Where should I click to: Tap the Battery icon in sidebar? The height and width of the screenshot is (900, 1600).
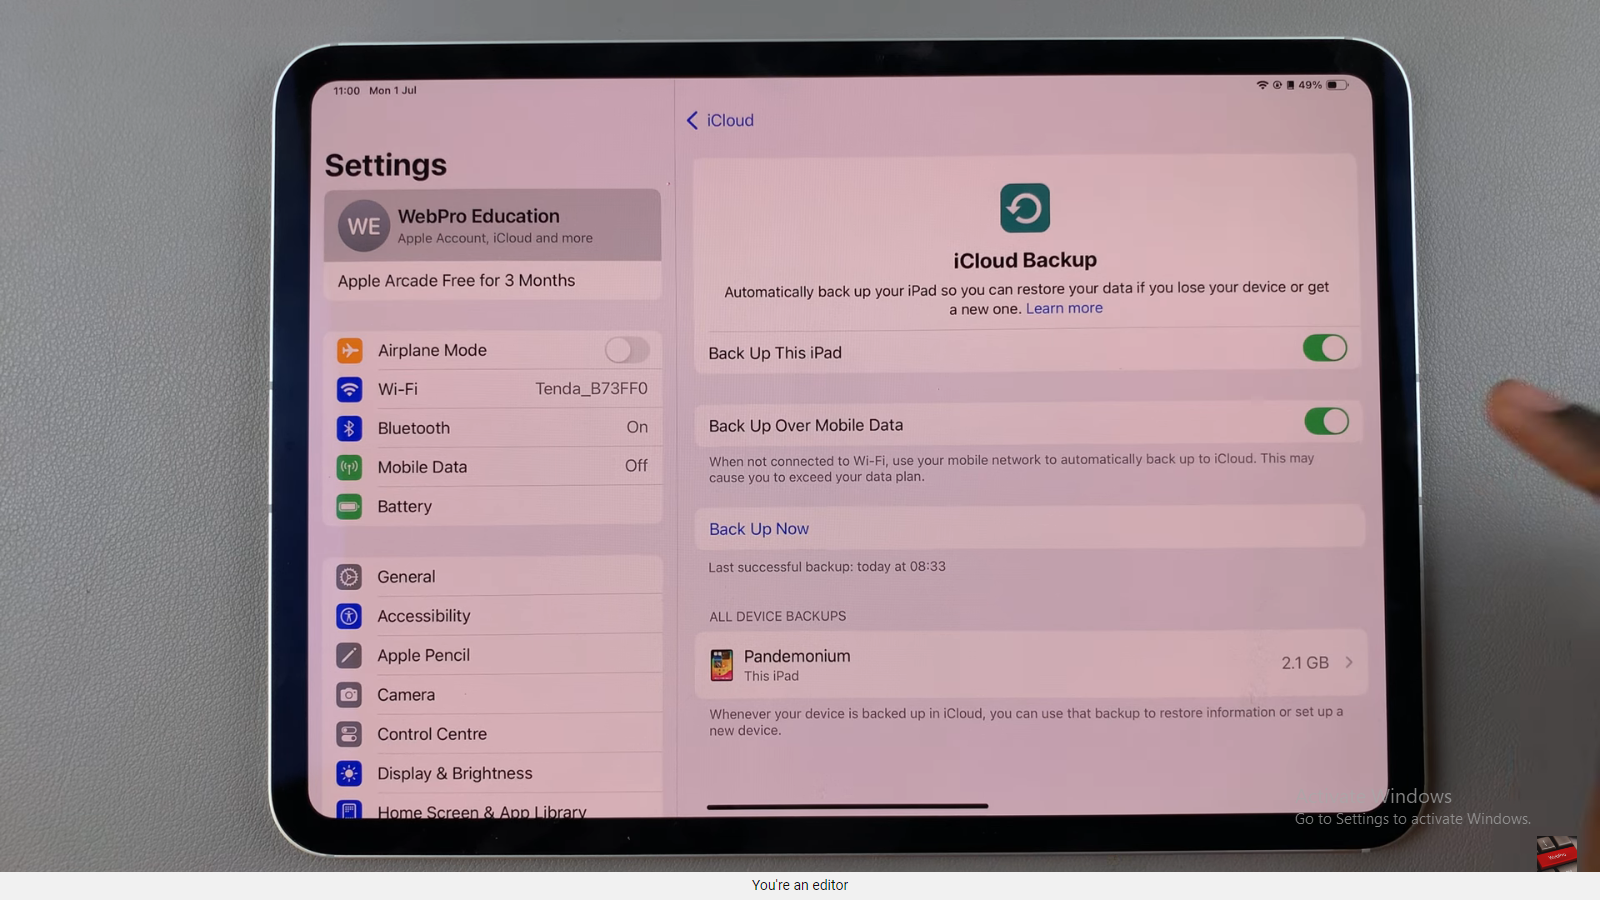[x=349, y=507]
